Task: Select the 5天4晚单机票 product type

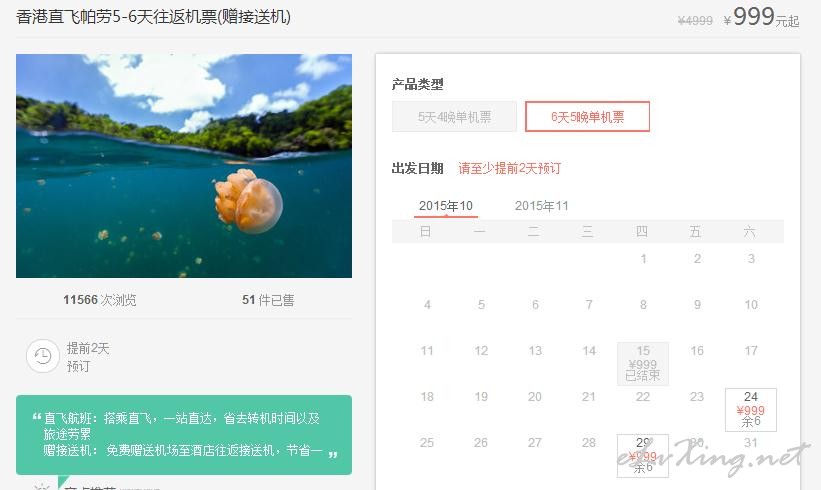Action: [454, 117]
